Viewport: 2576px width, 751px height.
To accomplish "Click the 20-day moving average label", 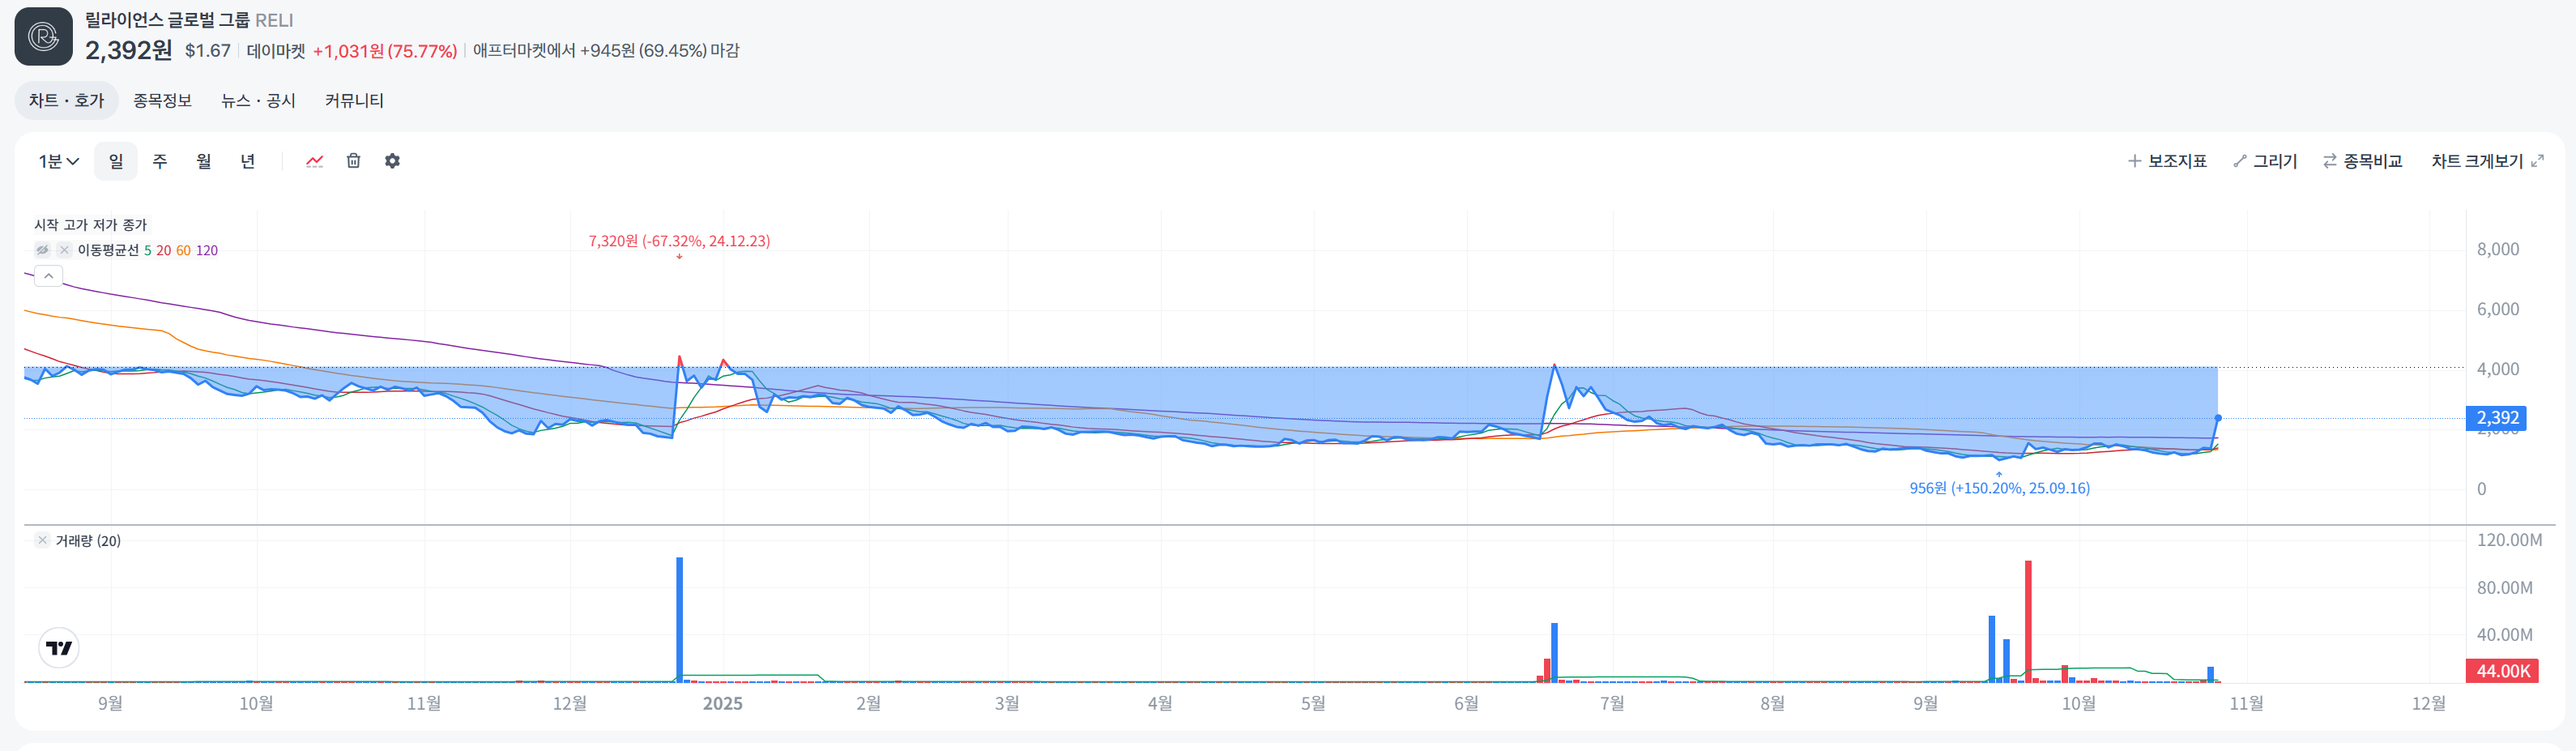I will coord(163,251).
